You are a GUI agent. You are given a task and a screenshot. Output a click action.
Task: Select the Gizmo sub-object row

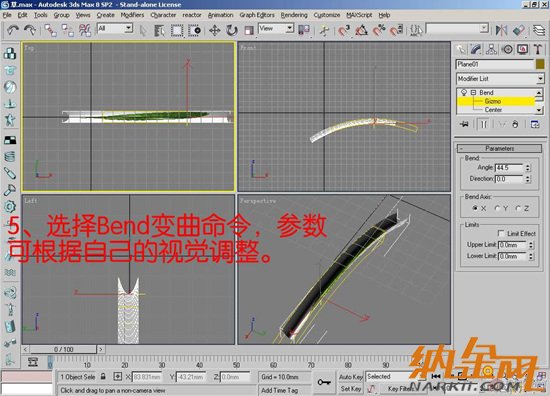pos(496,101)
